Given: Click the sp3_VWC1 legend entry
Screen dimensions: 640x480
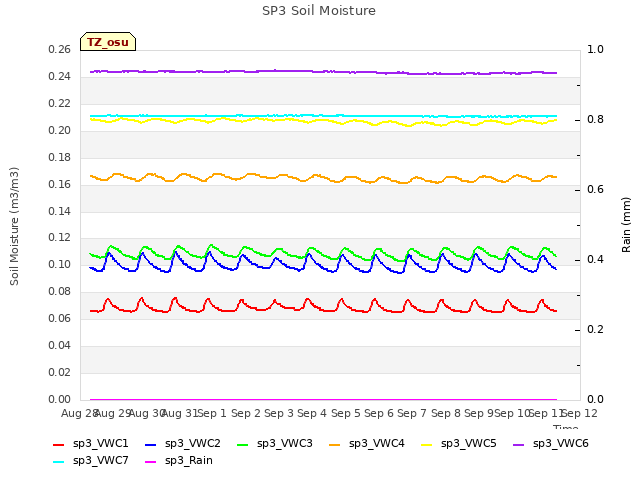Looking at the screenshot, I should pos(91,444).
